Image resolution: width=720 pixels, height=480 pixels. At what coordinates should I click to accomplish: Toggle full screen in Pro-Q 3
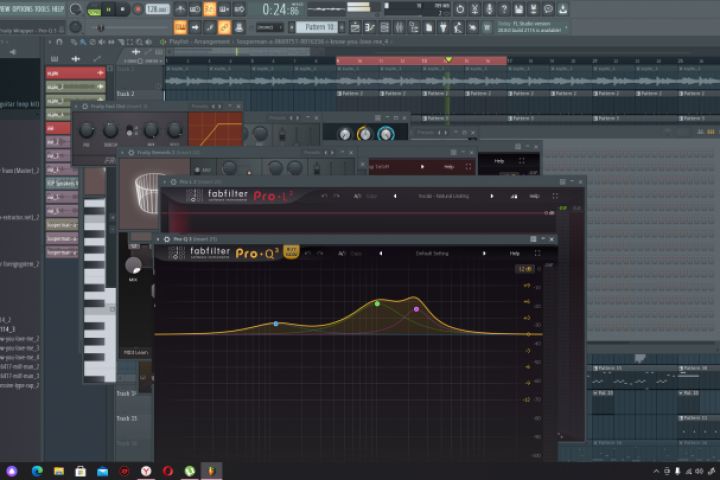[x=537, y=254]
